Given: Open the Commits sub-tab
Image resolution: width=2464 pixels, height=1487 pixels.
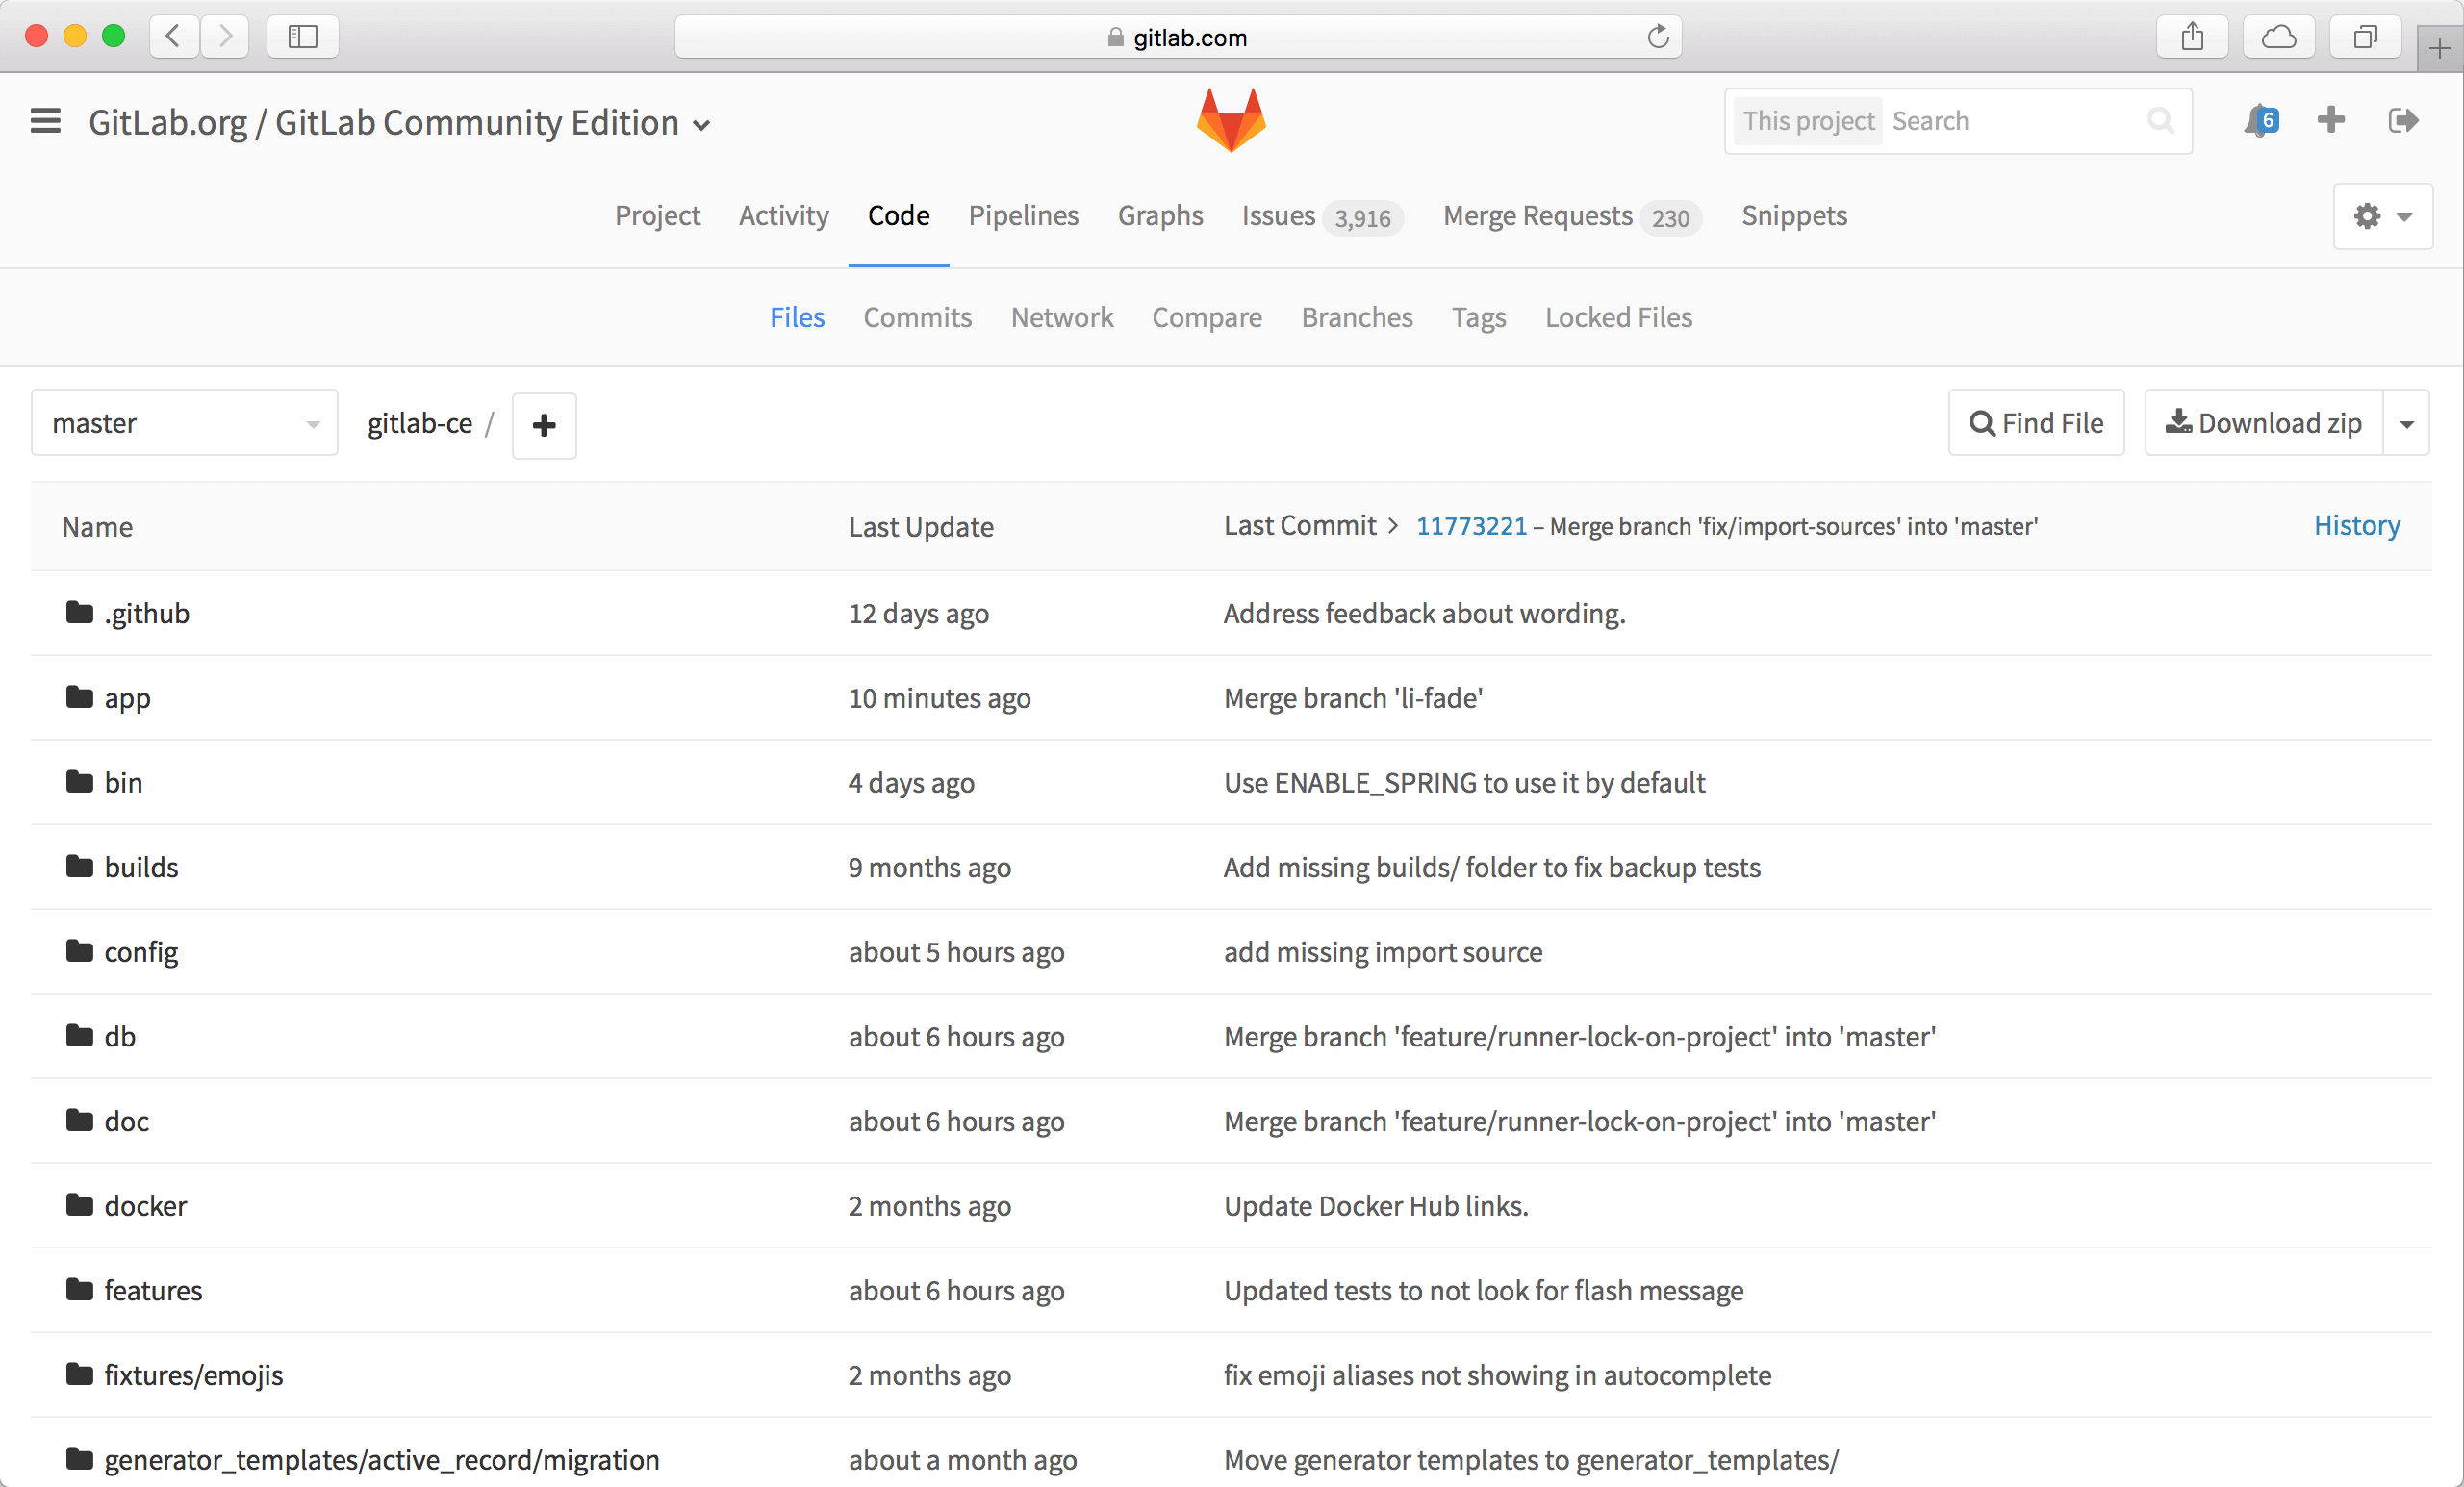Looking at the screenshot, I should (x=917, y=317).
